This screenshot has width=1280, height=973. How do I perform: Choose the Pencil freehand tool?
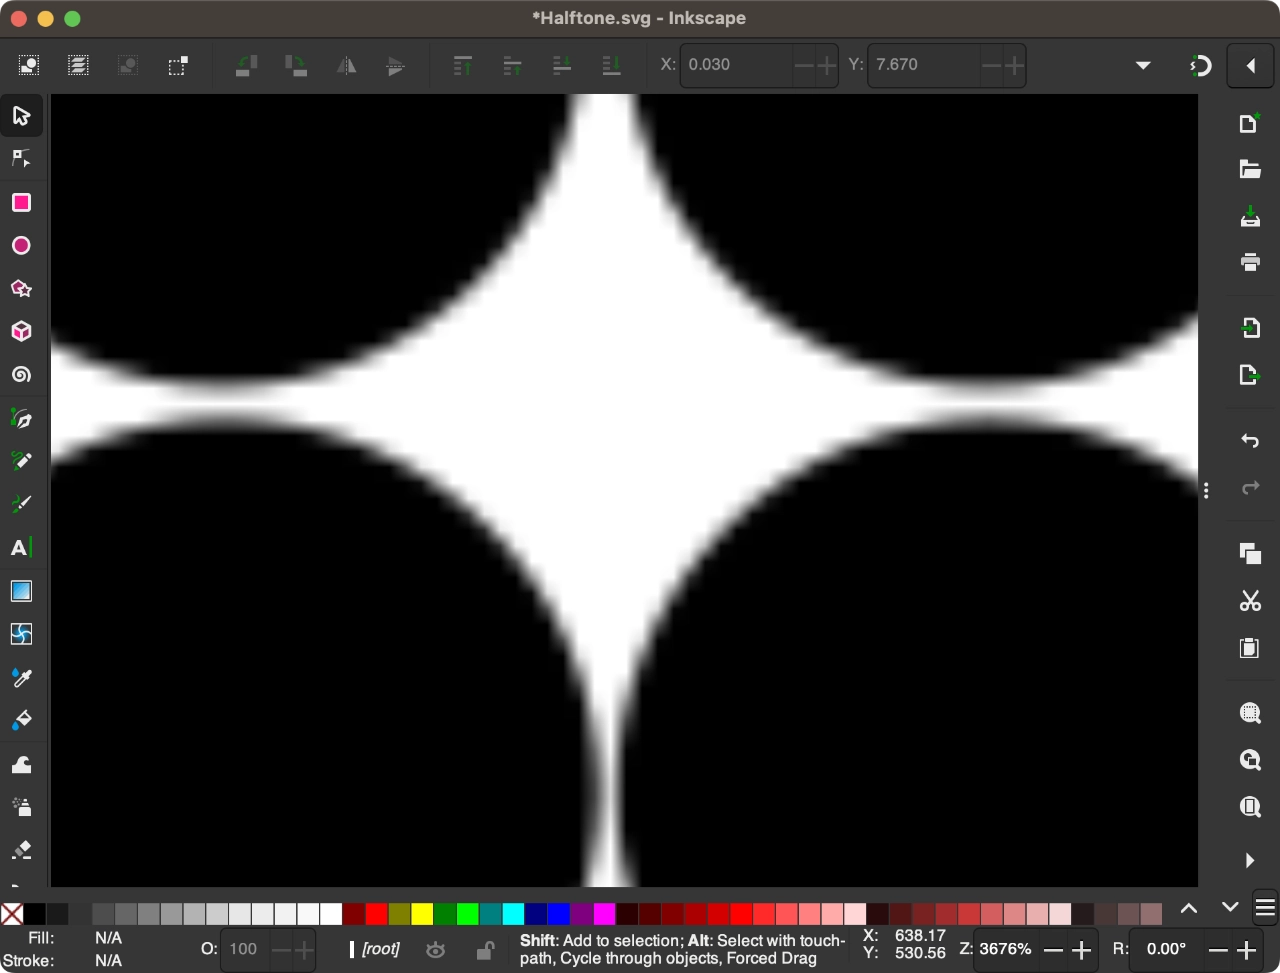coord(21,461)
